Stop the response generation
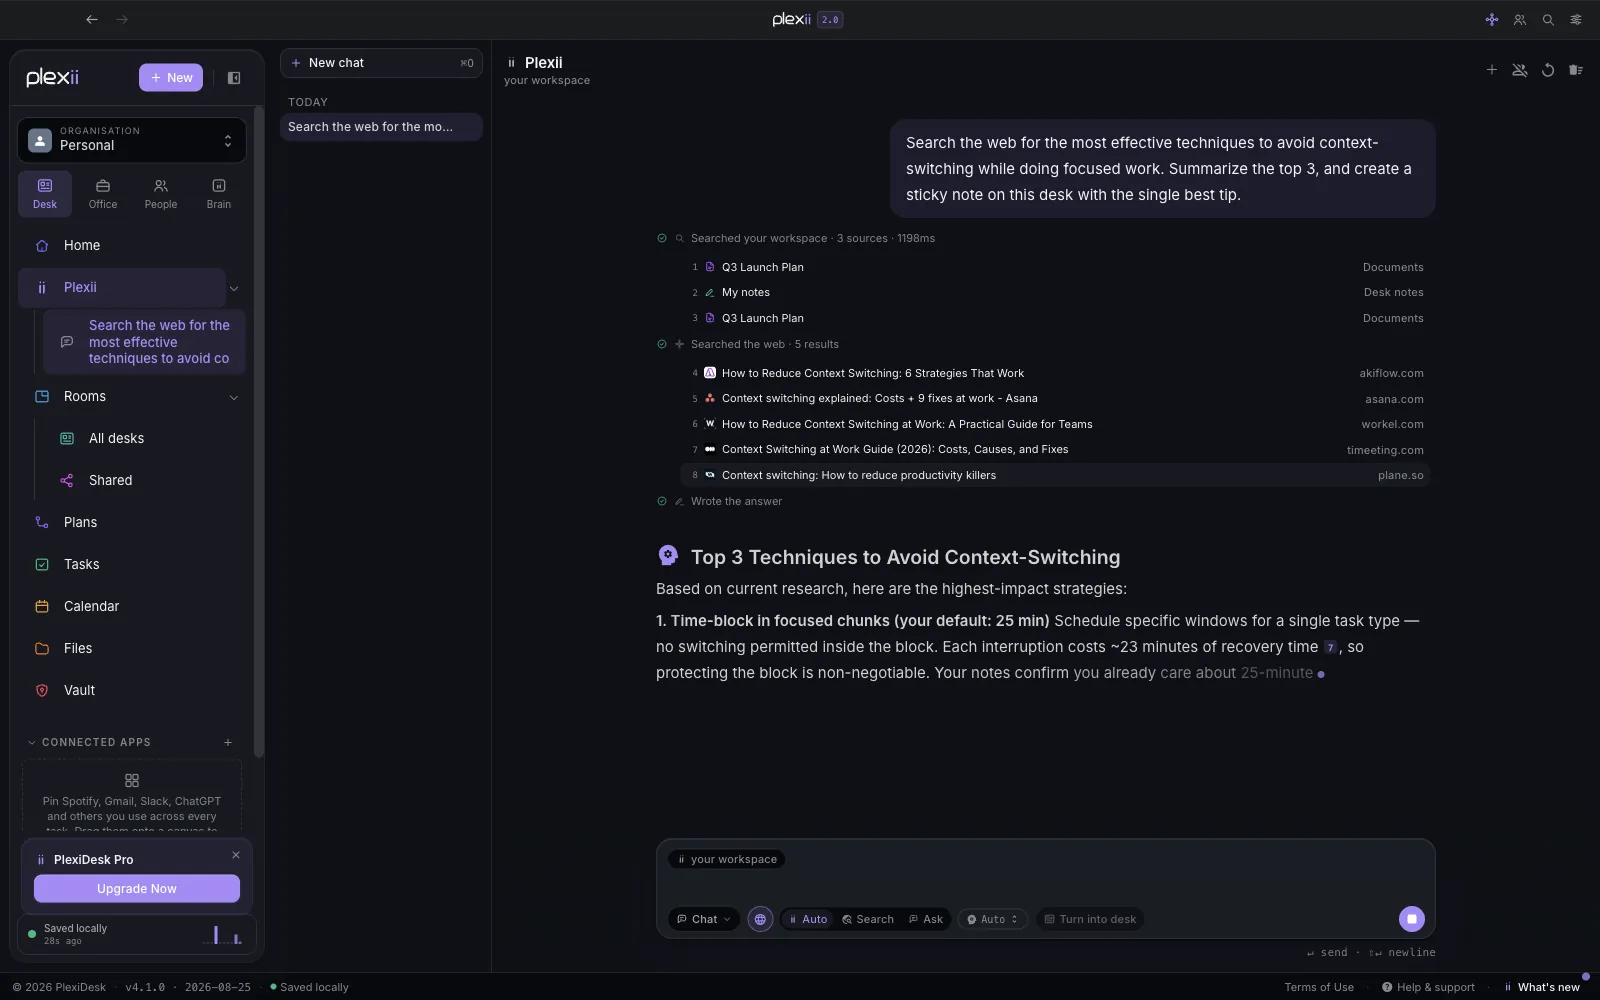Image resolution: width=1600 pixels, height=1000 pixels. 1412,919
